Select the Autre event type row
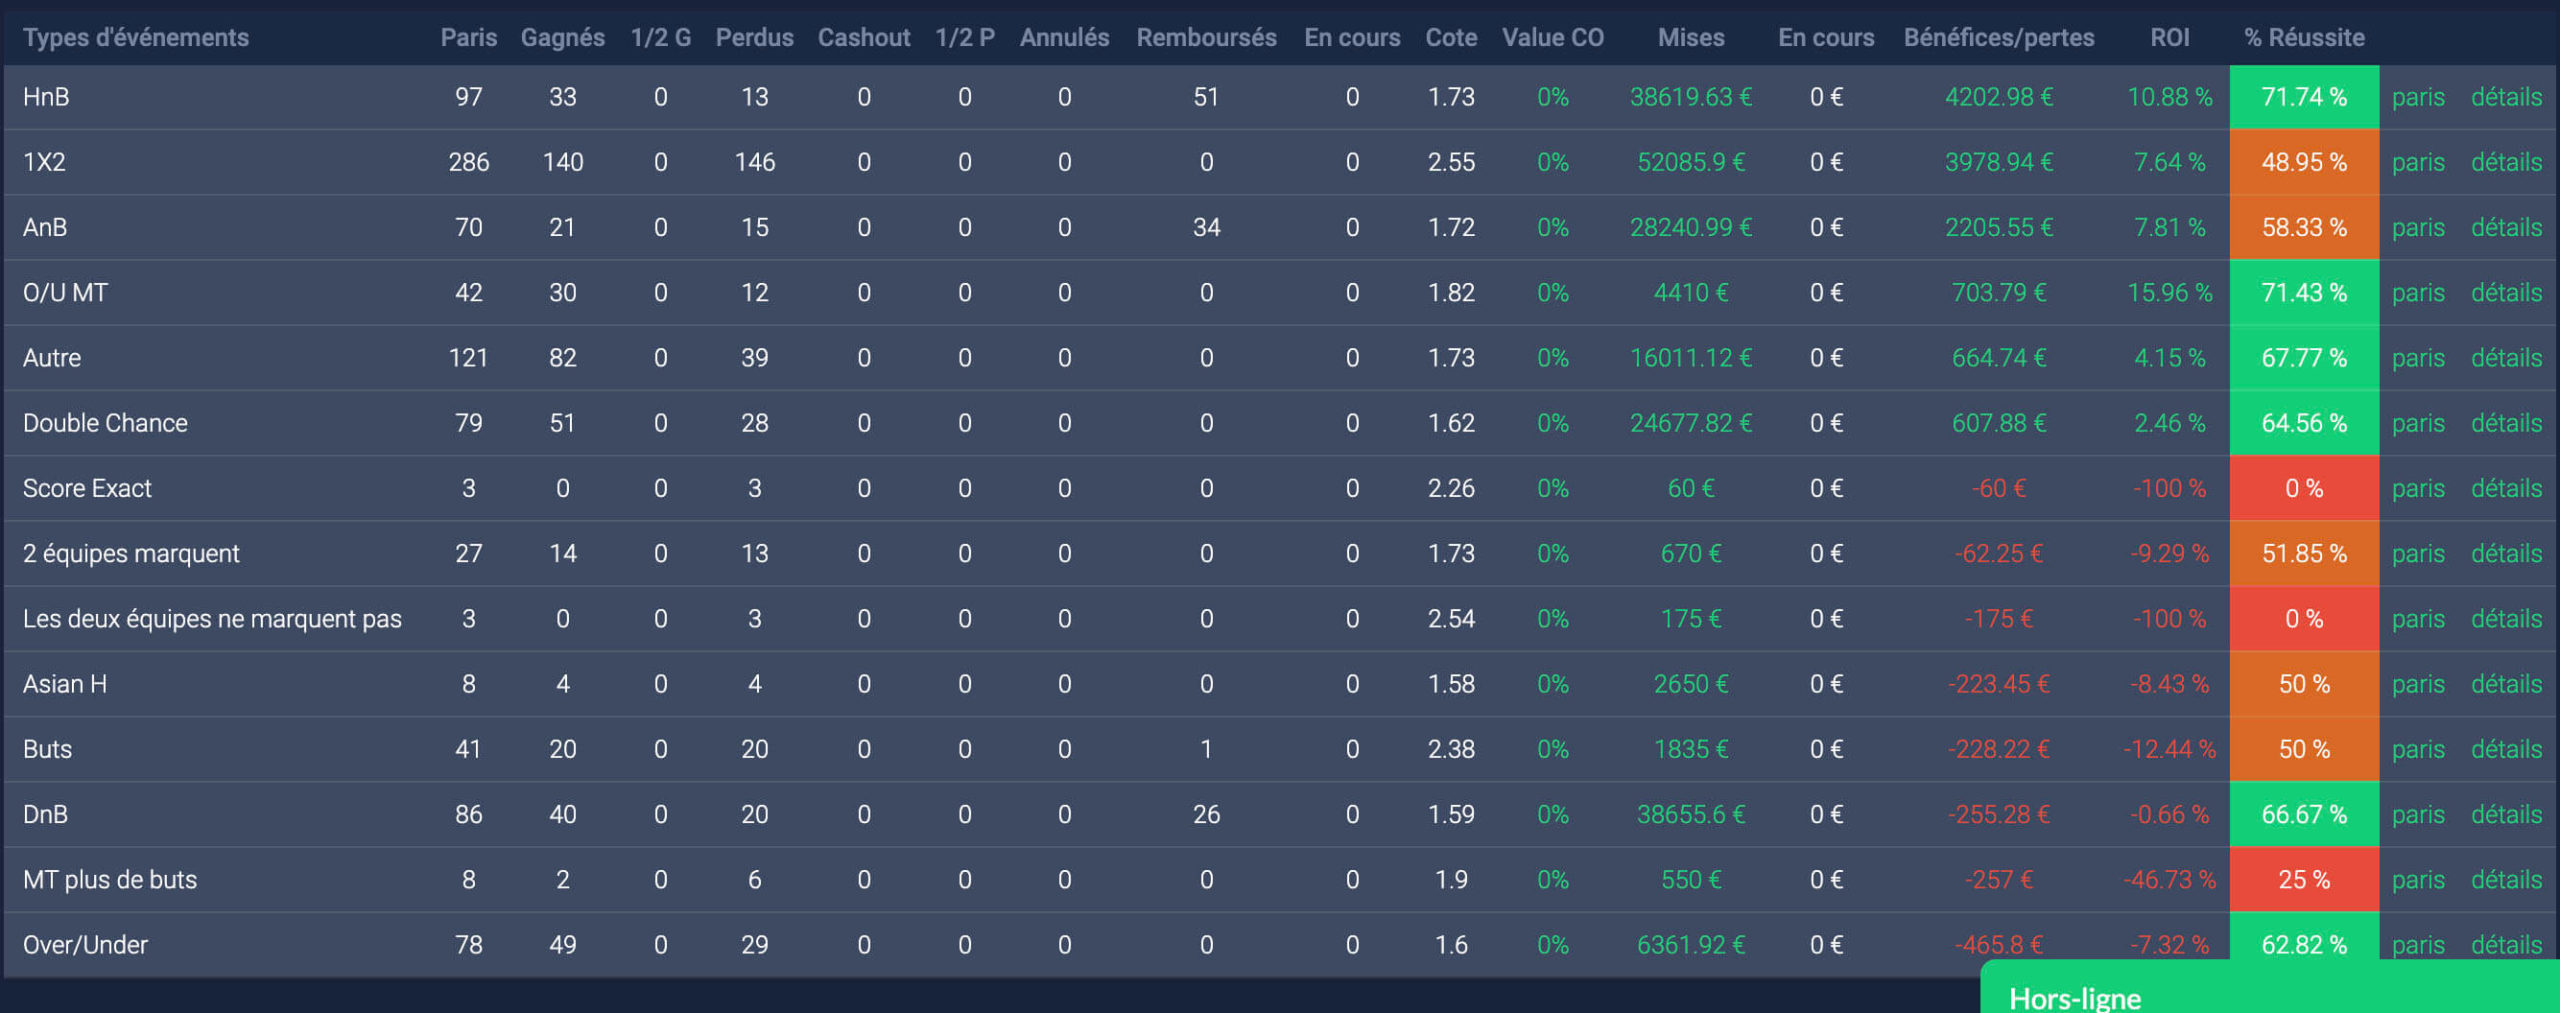 pos(52,358)
